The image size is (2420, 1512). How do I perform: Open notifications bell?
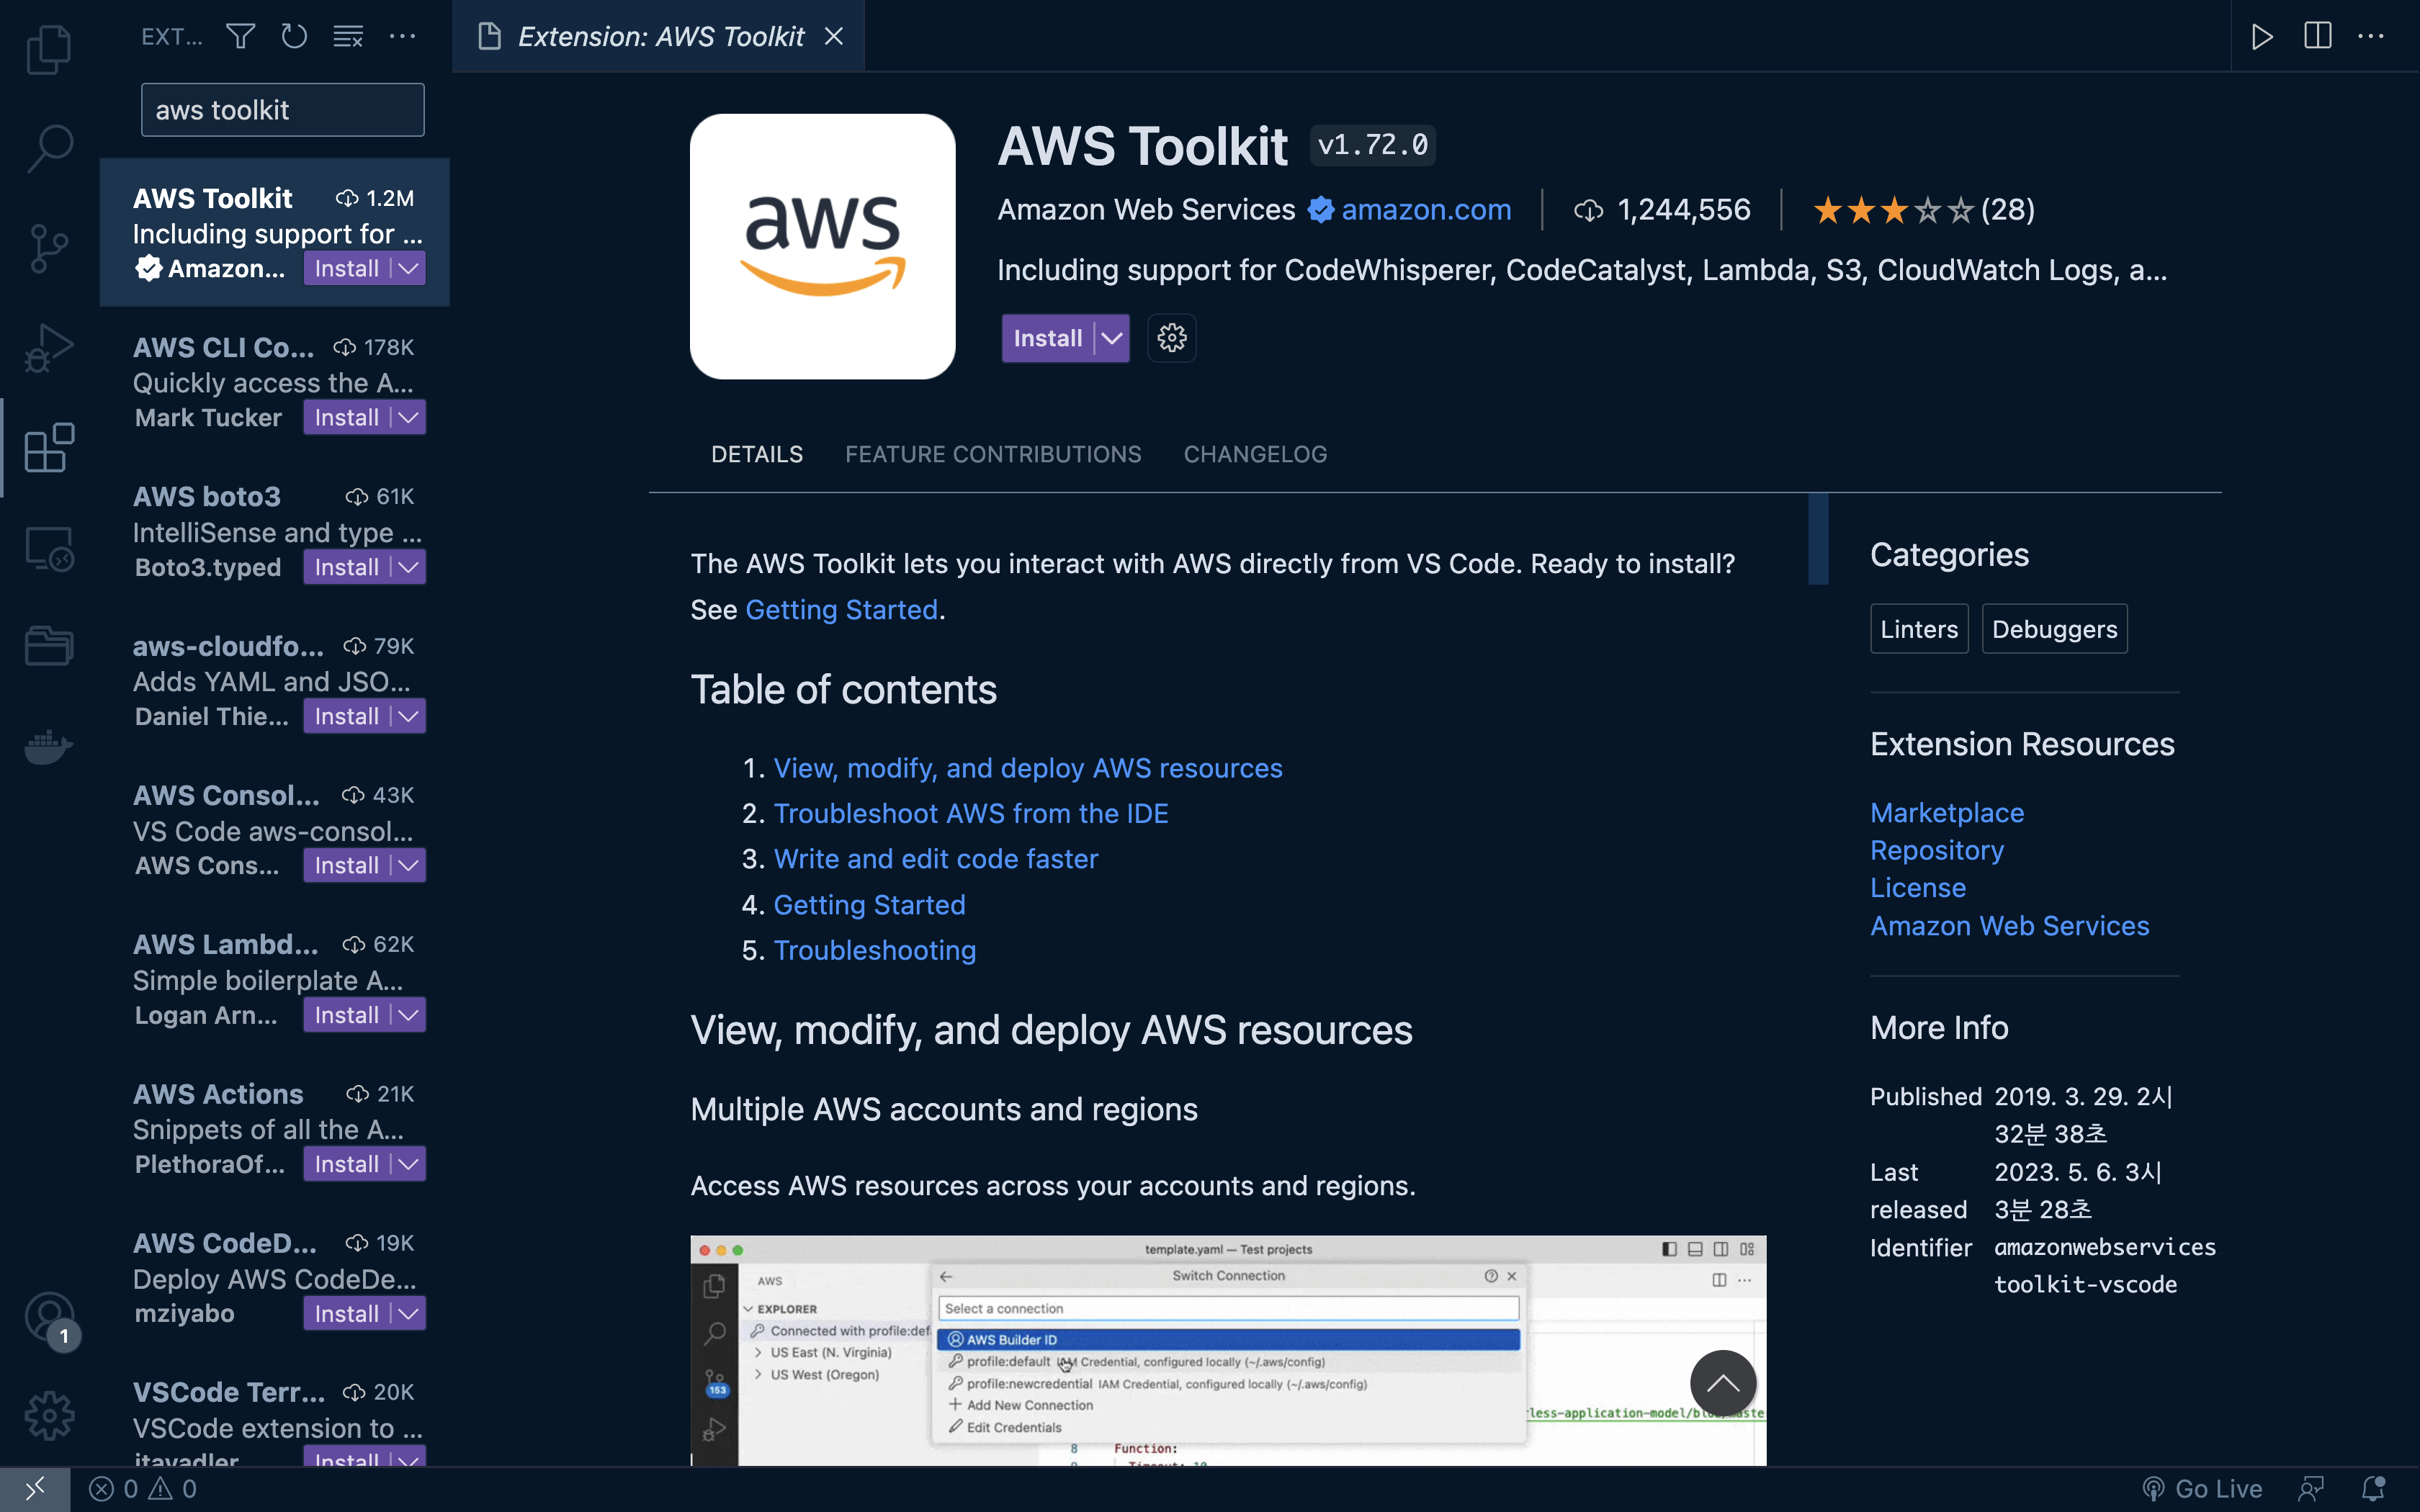coord(2374,1489)
